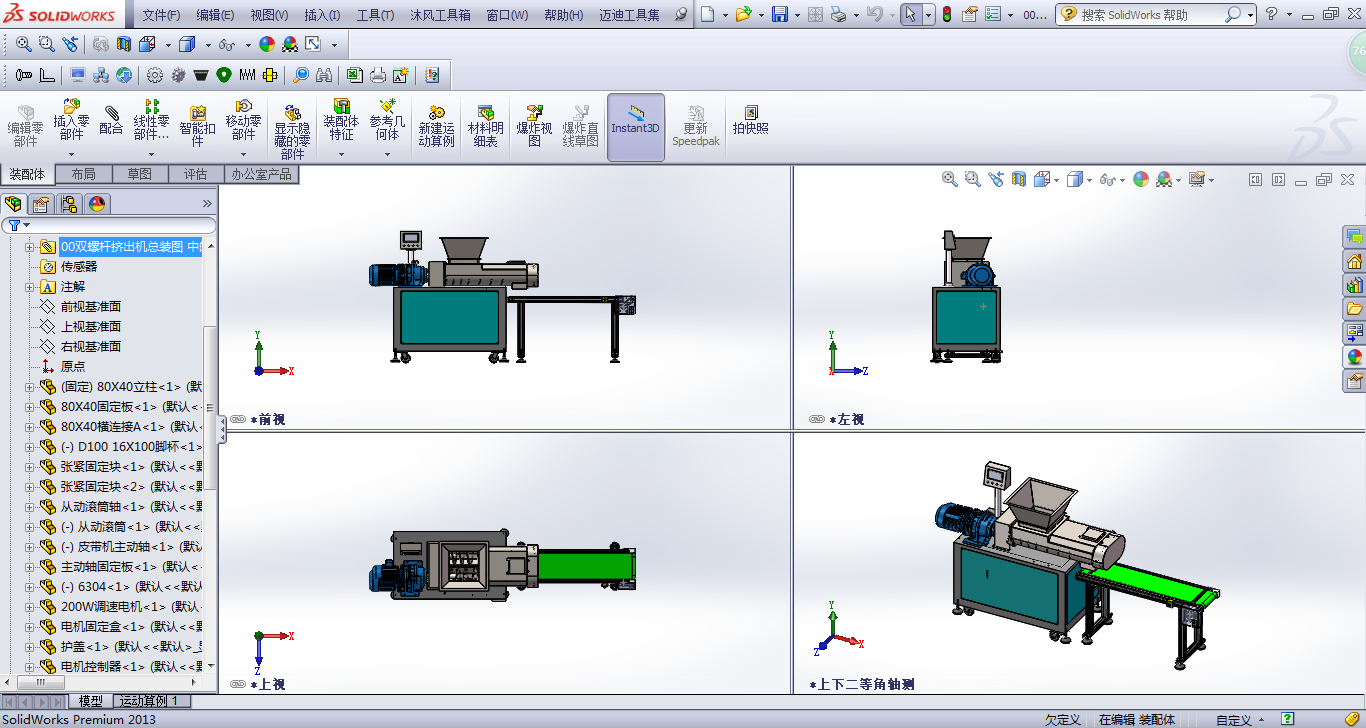This screenshot has height=728, width=1366.
Task: Click Show Hidden Components (显示隐藏的零部件)
Action: tap(292, 130)
